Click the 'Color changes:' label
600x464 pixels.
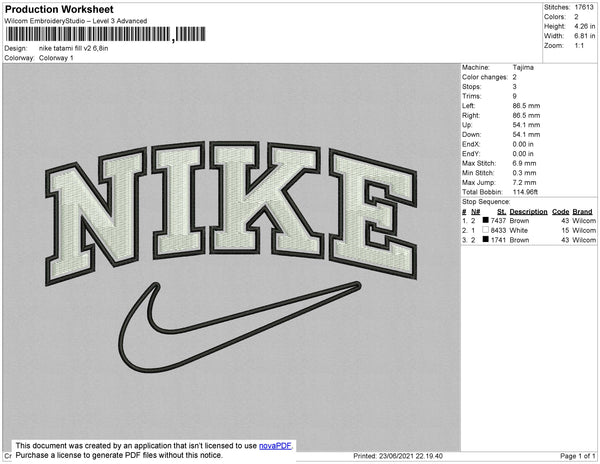tap(485, 77)
